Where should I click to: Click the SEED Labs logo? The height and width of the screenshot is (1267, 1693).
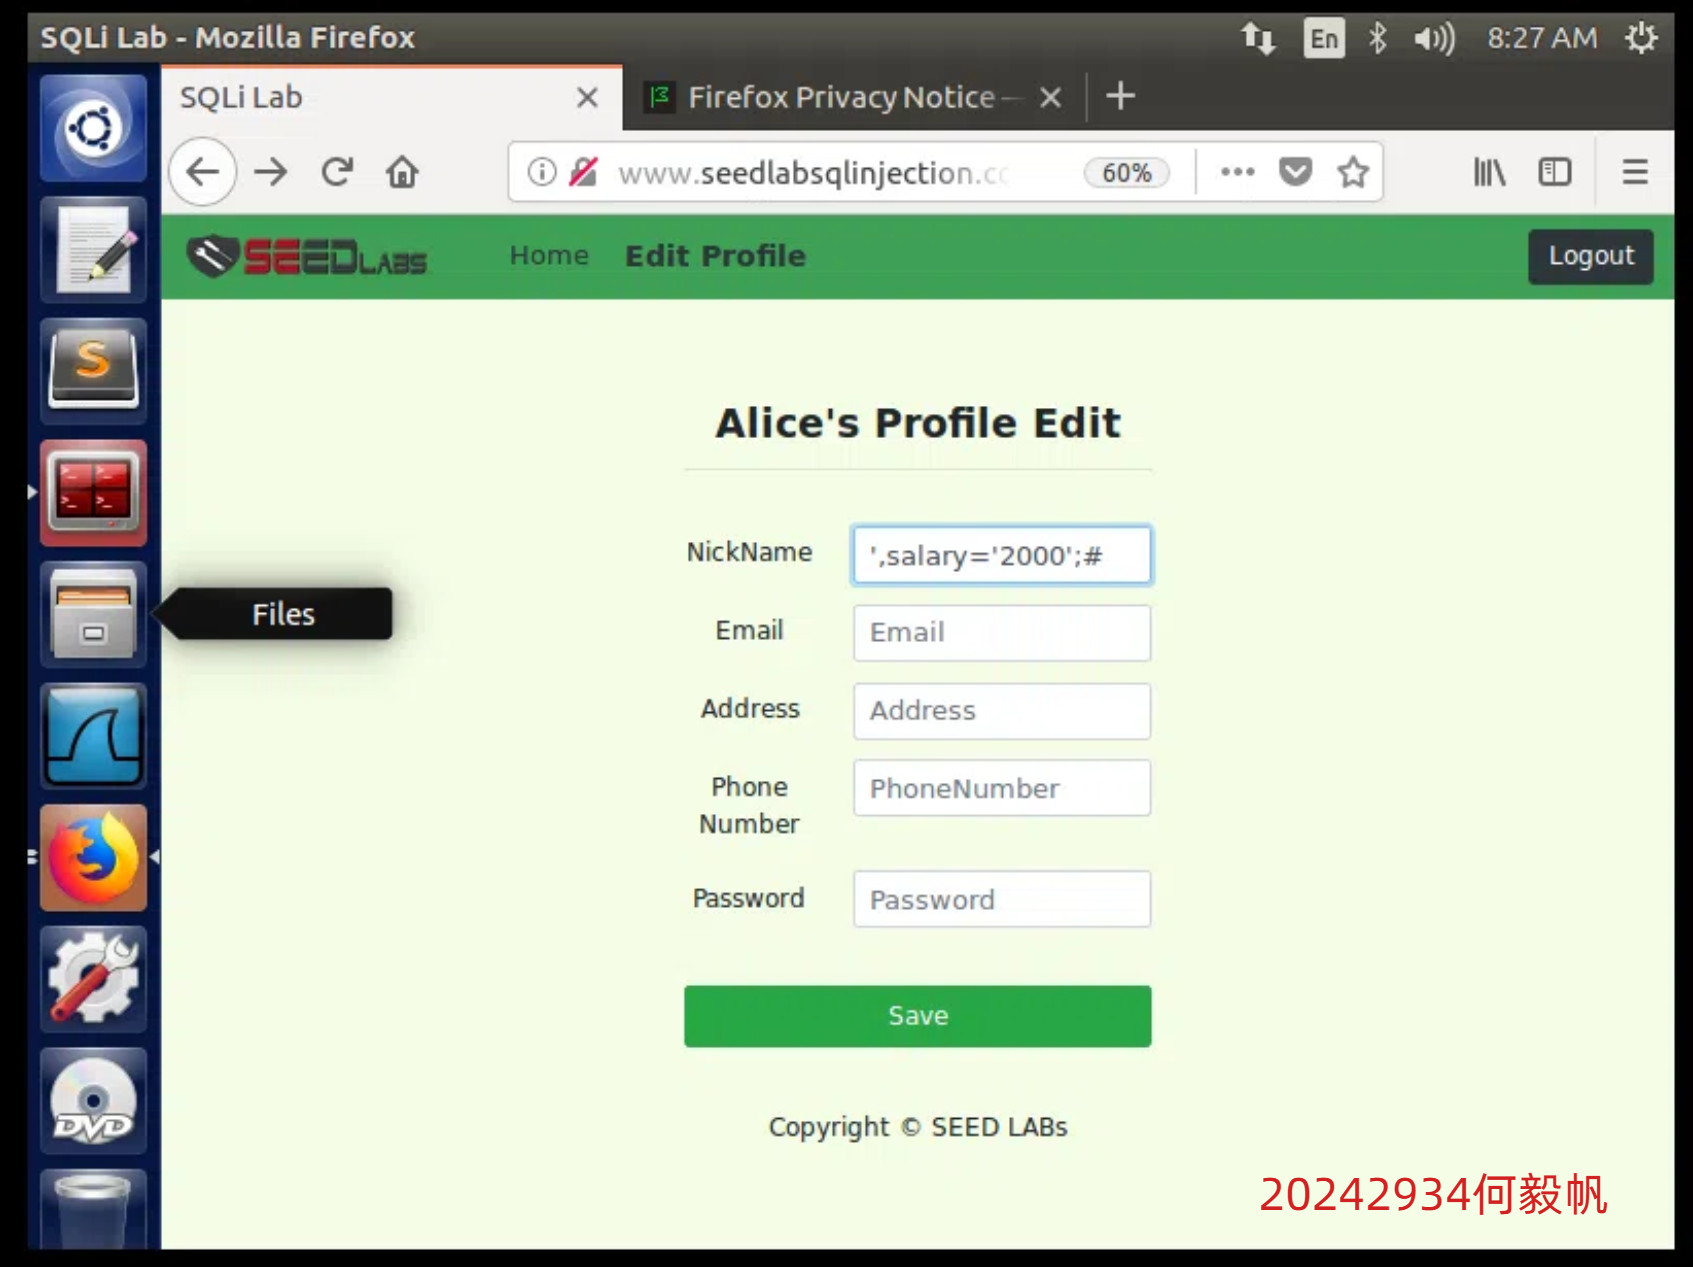click(307, 257)
